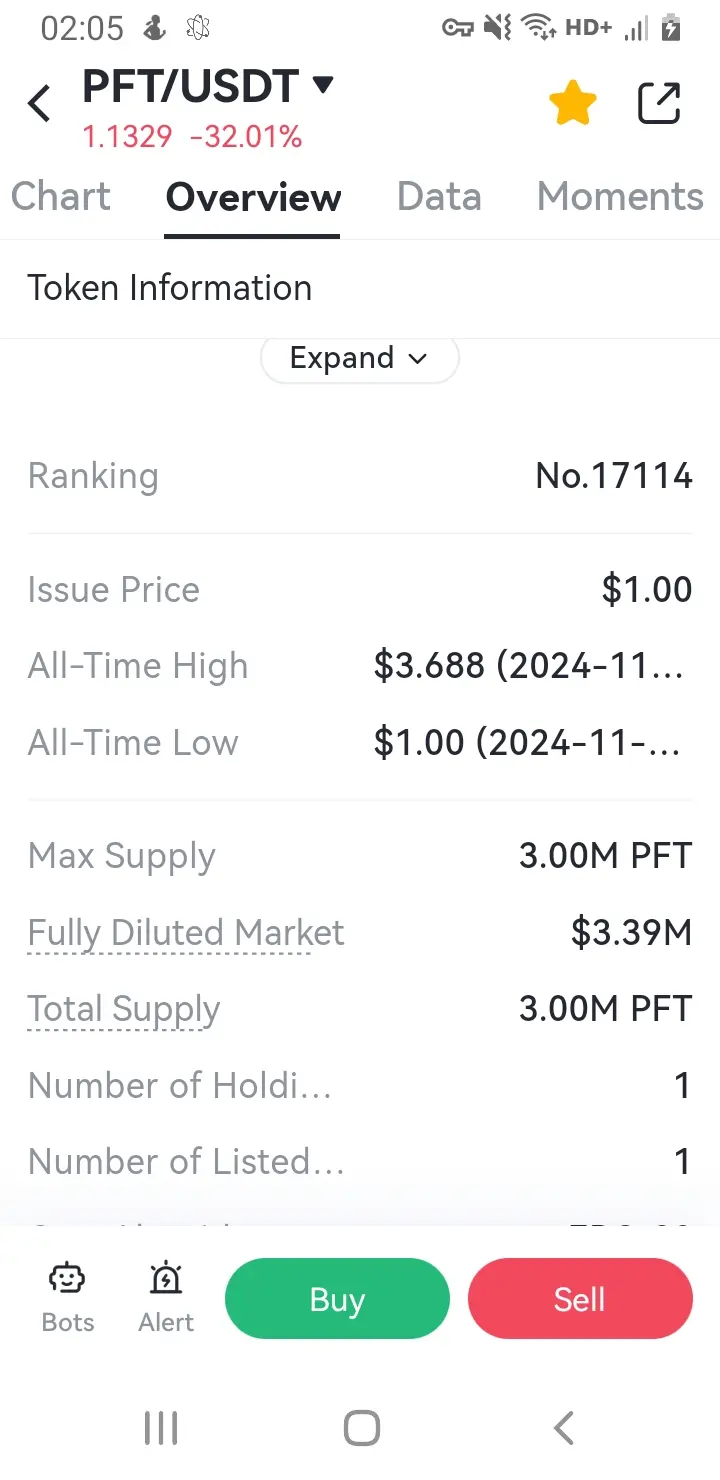Toggle the yellow favorite star
Screen dimensions: 720x1480
573,103
